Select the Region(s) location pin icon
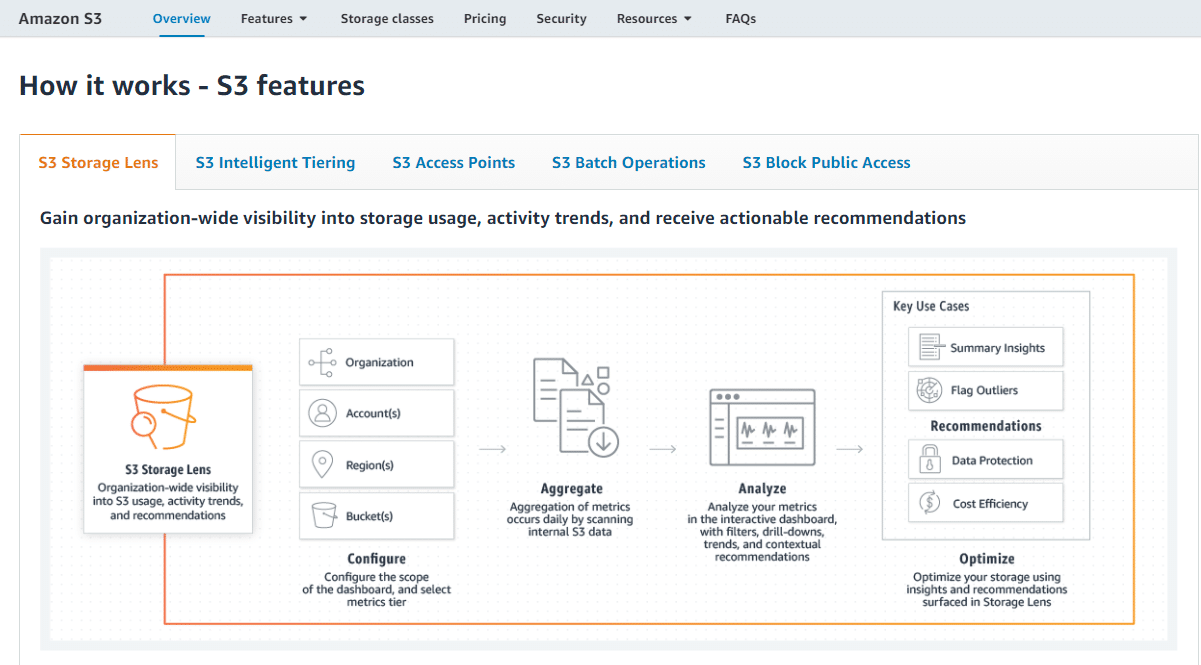Image resolution: width=1201 pixels, height=665 pixels. [x=320, y=463]
